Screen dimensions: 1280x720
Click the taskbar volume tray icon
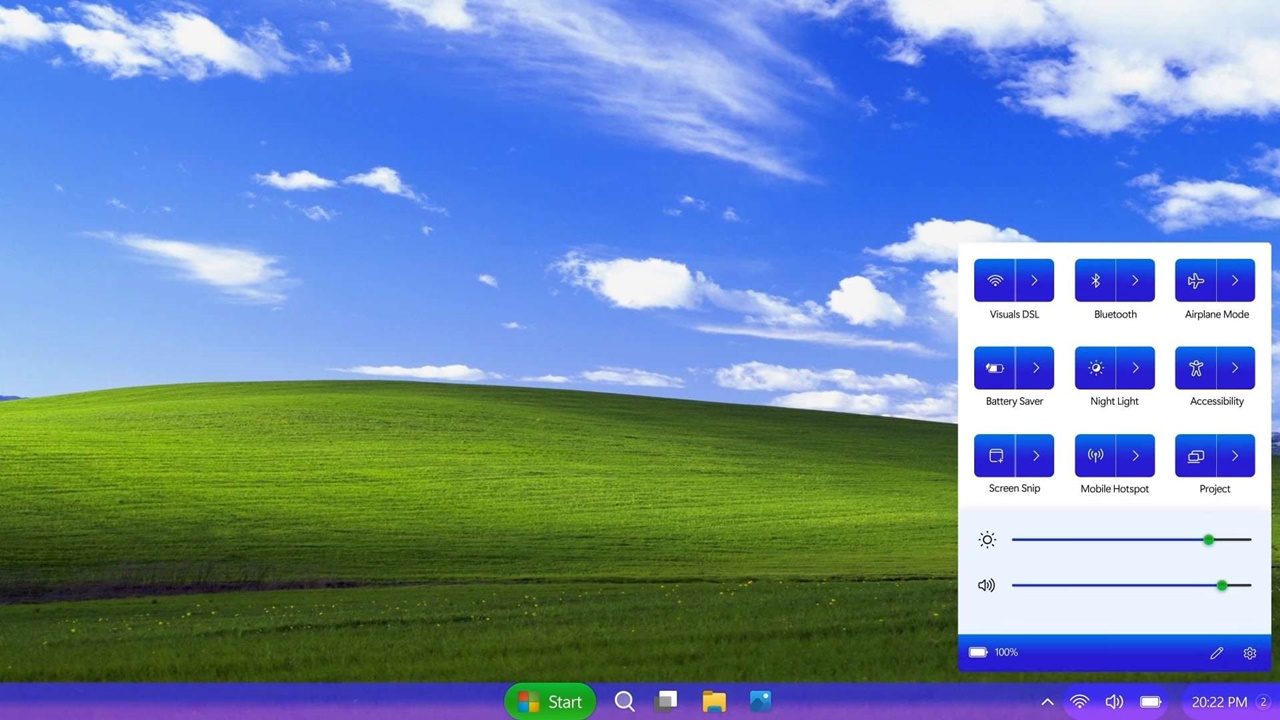click(1114, 702)
